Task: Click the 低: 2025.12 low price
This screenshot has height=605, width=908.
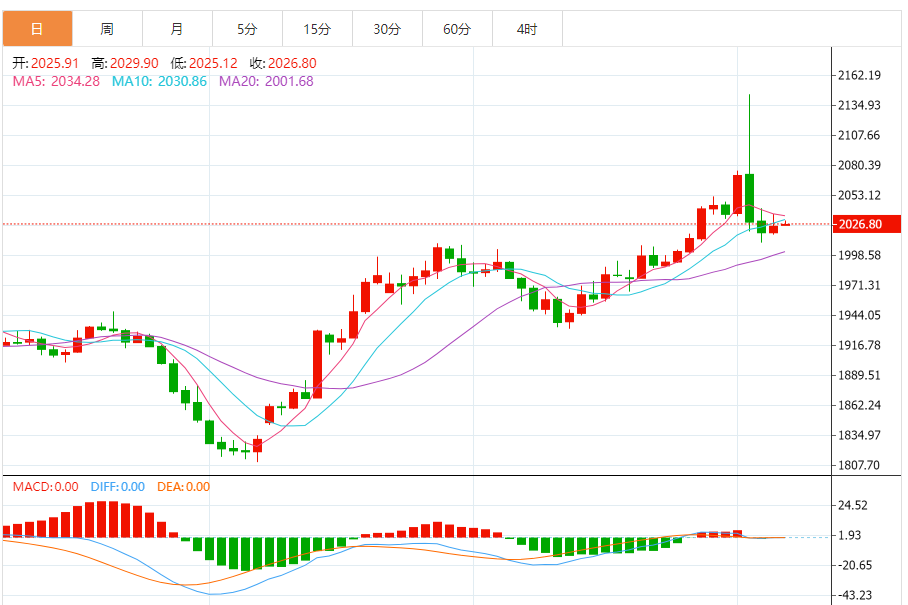Action: [204, 63]
